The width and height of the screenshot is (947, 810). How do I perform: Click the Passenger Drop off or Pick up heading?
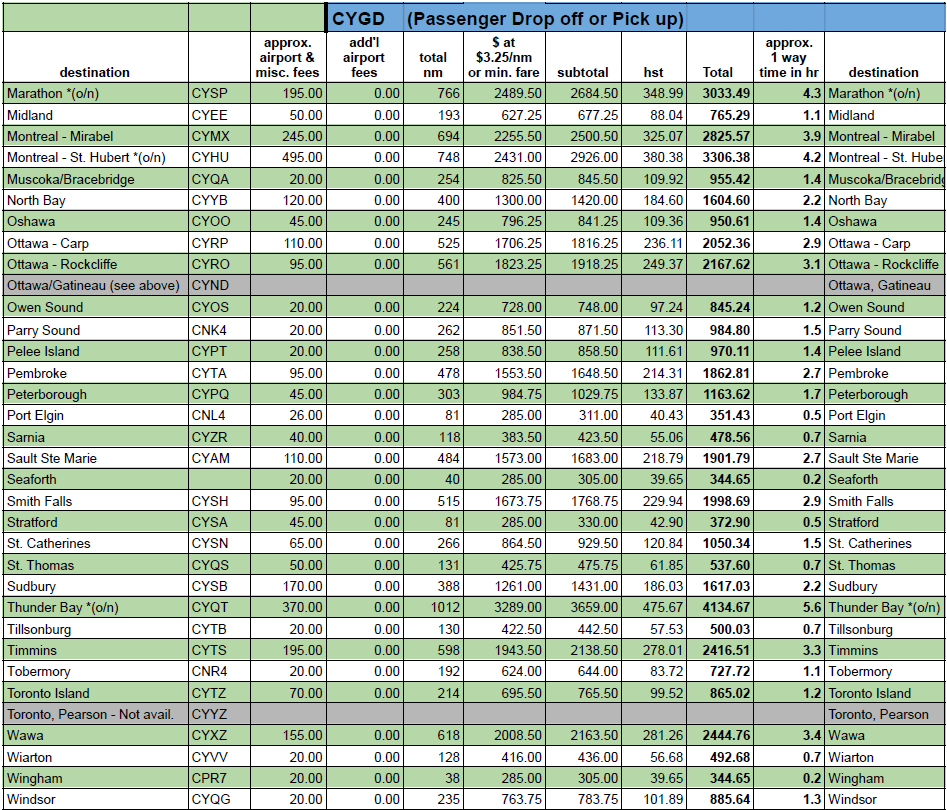pos(544,18)
